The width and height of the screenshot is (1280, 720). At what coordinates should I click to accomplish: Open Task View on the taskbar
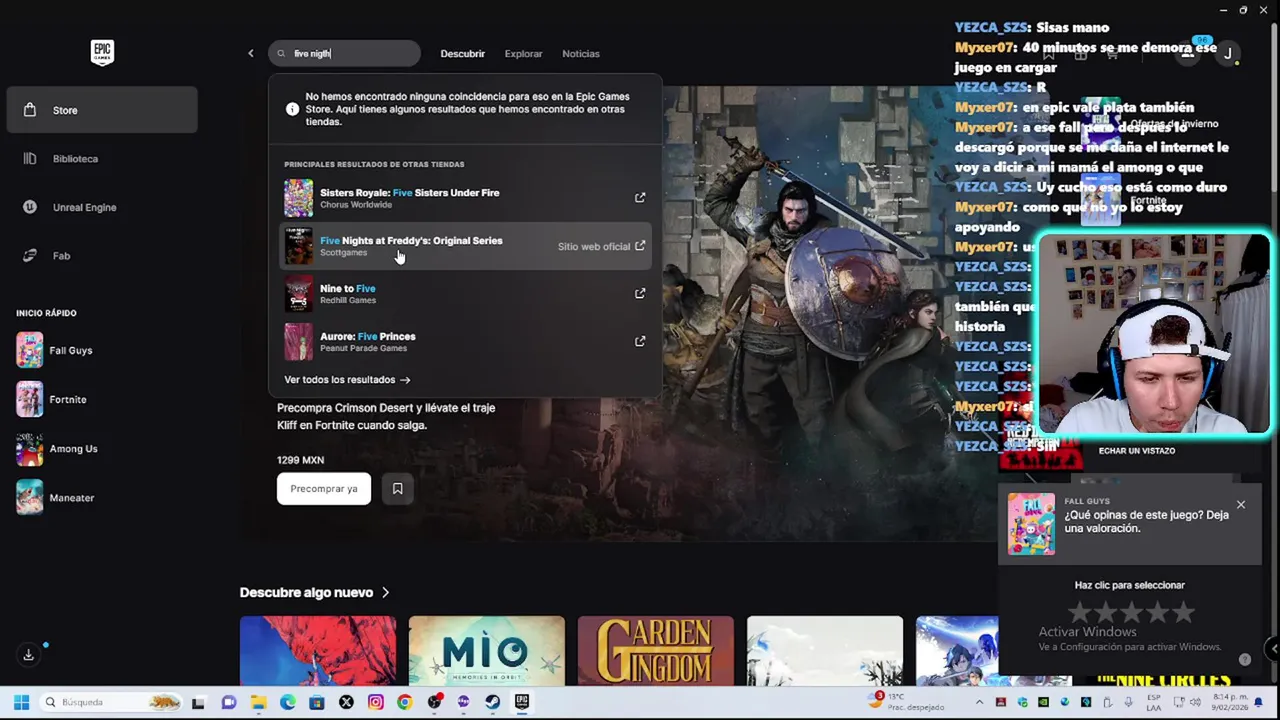click(198, 702)
